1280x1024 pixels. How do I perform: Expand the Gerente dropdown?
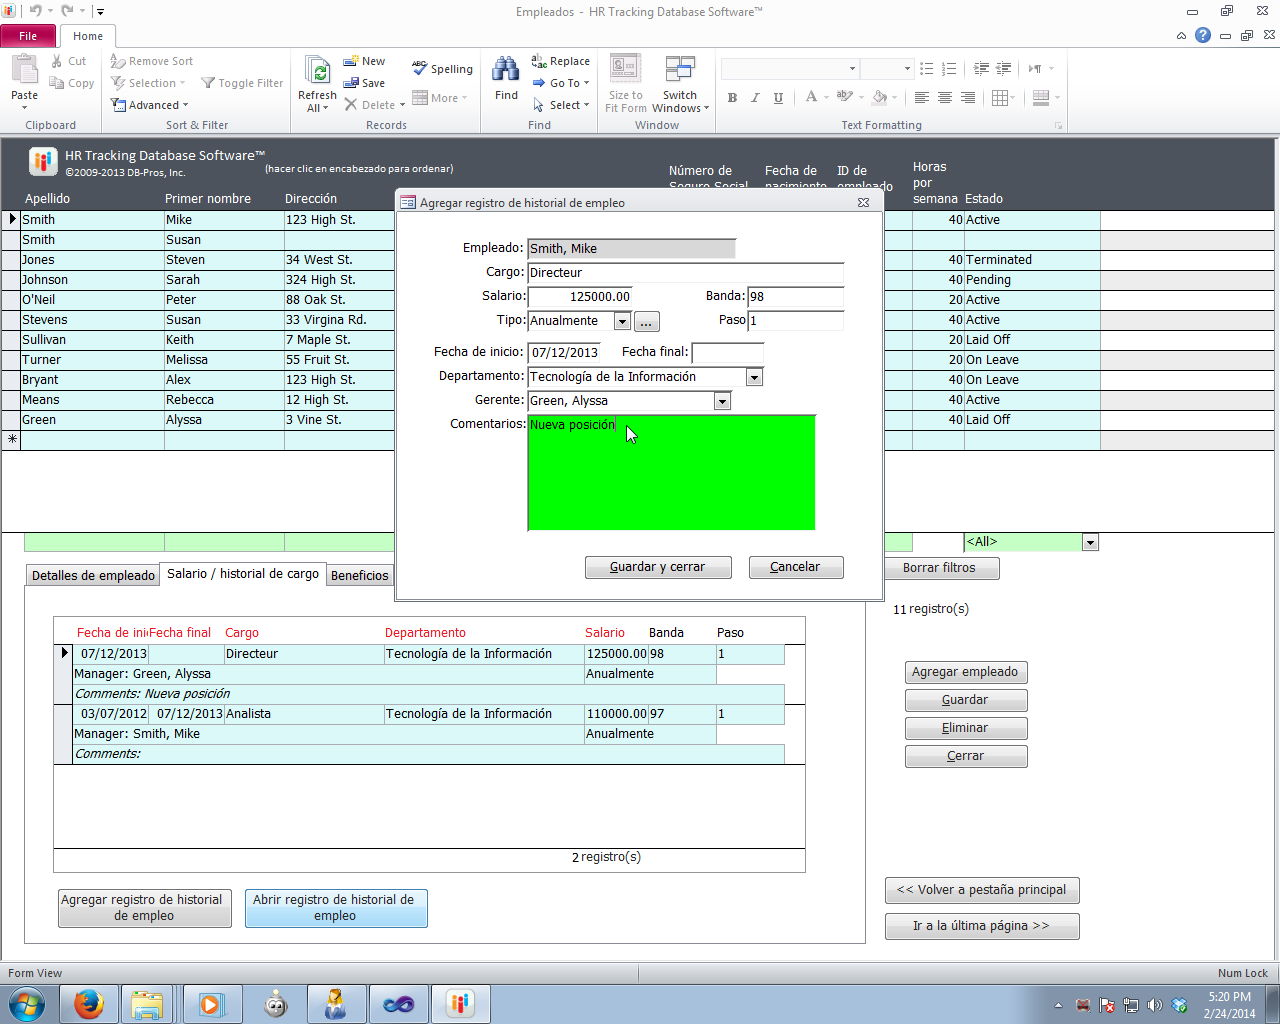[x=722, y=401]
